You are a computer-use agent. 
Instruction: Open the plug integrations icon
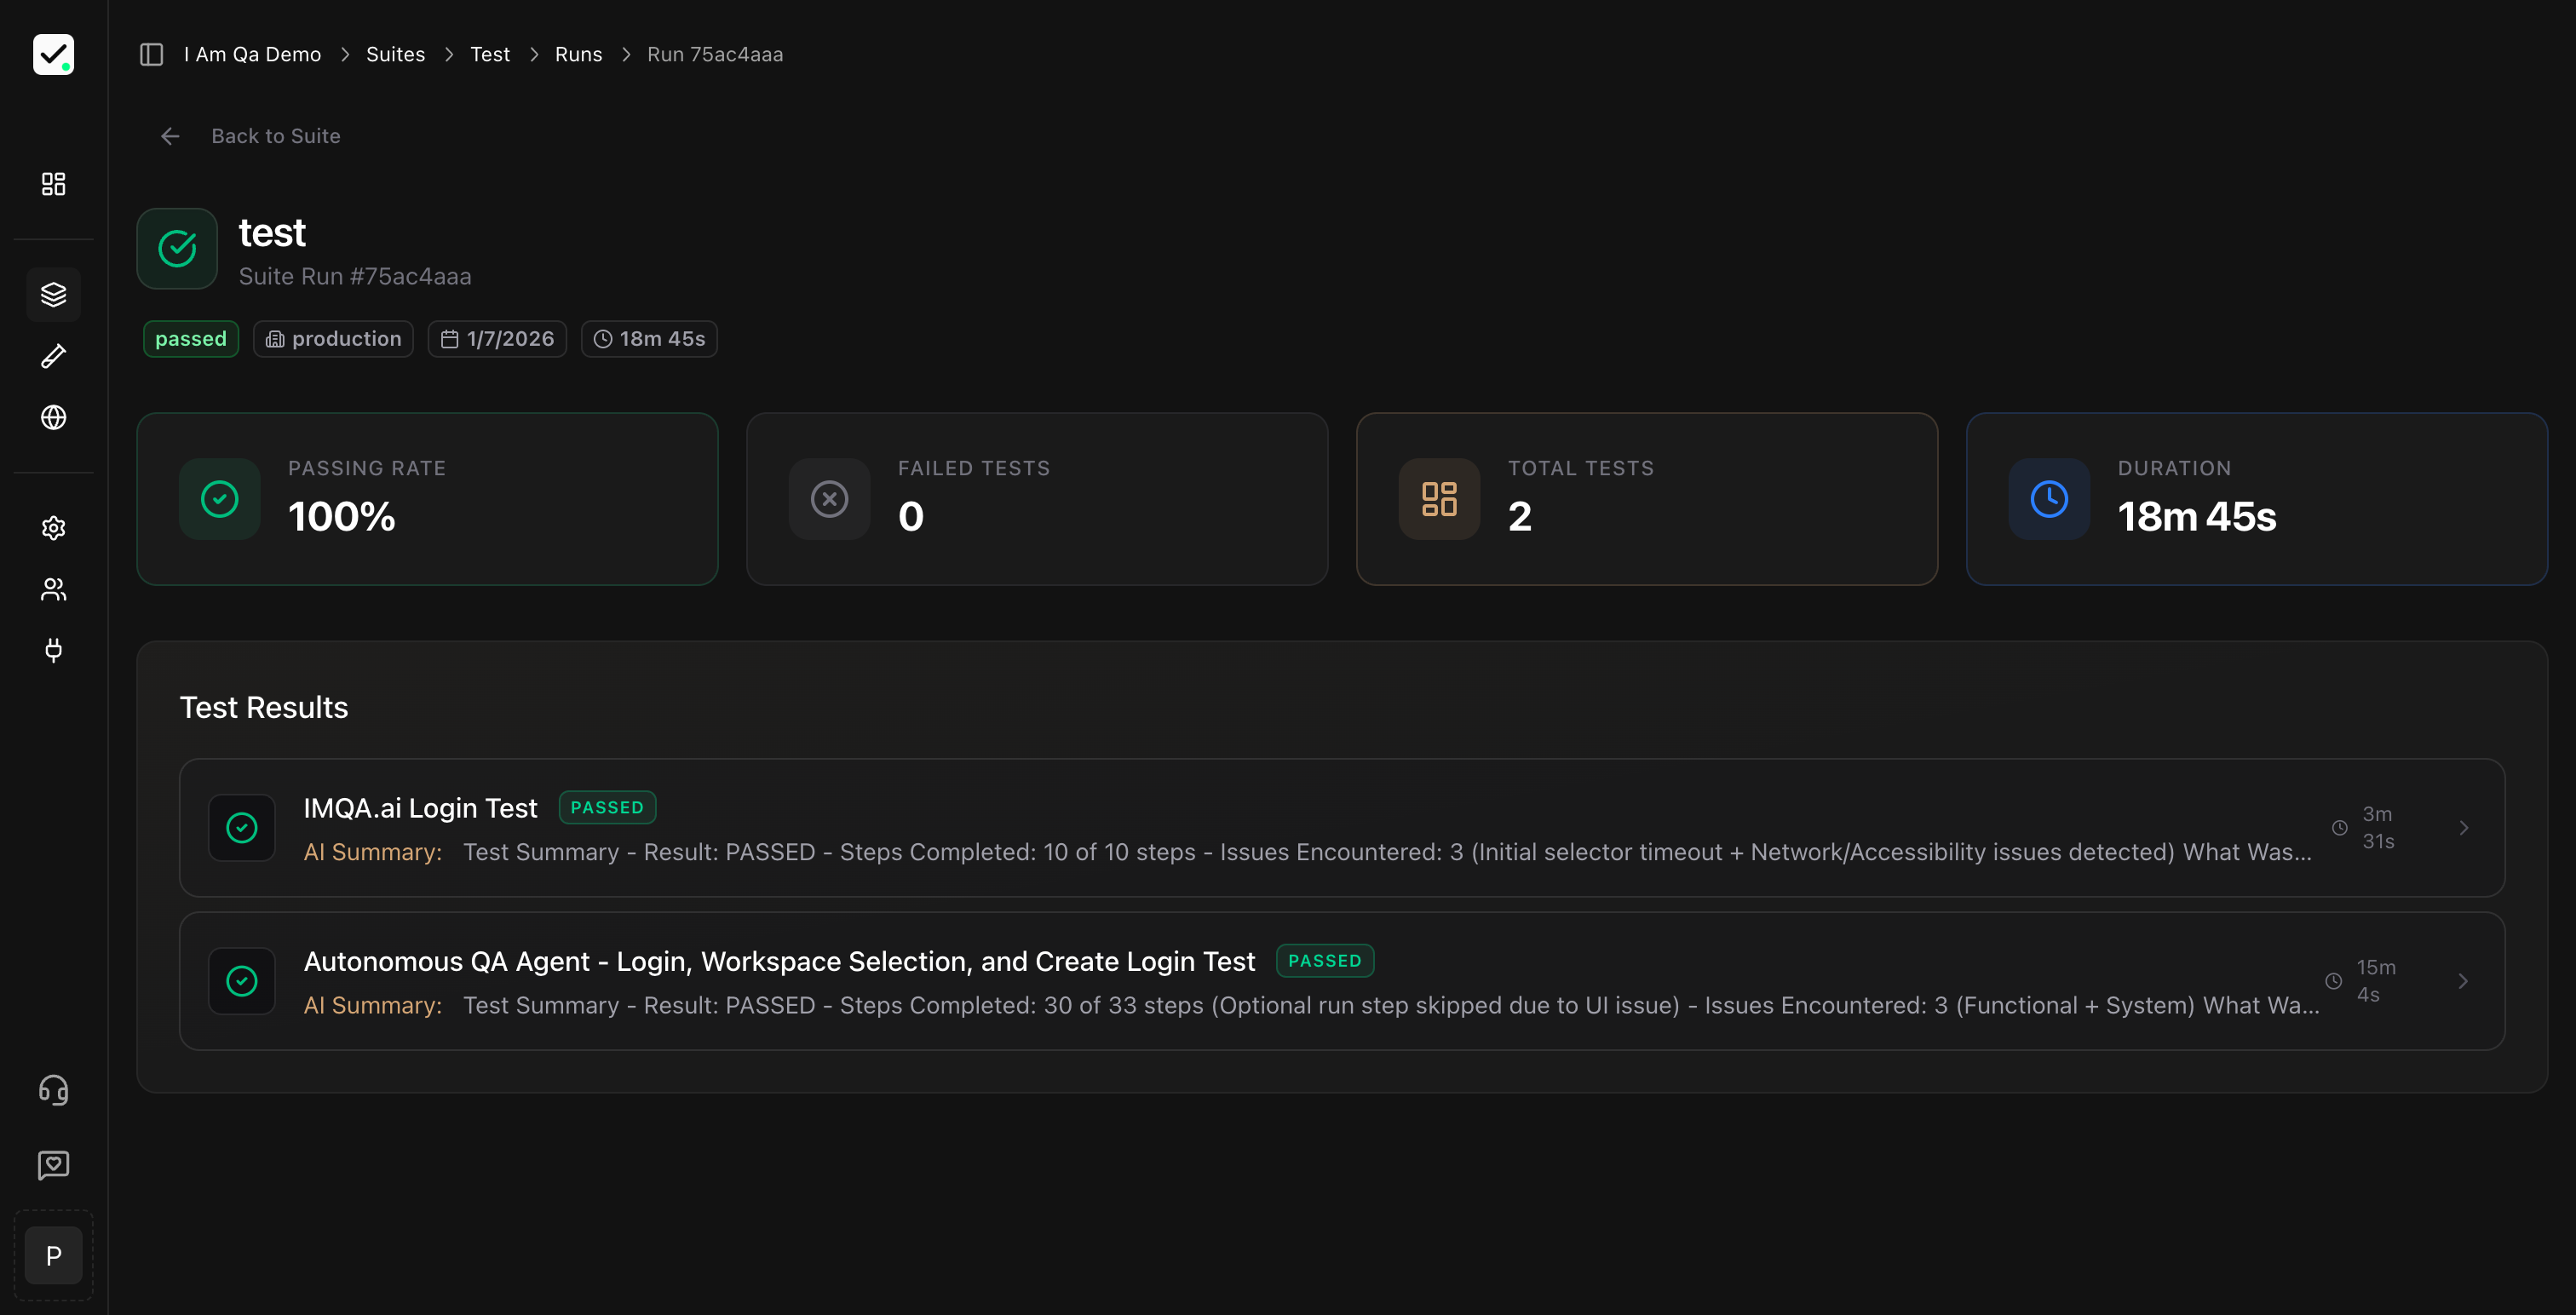click(53, 650)
